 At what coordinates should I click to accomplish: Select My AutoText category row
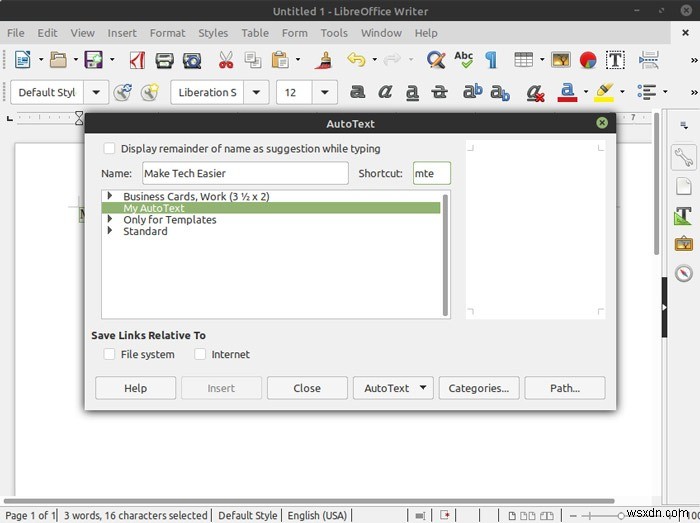tap(271, 208)
